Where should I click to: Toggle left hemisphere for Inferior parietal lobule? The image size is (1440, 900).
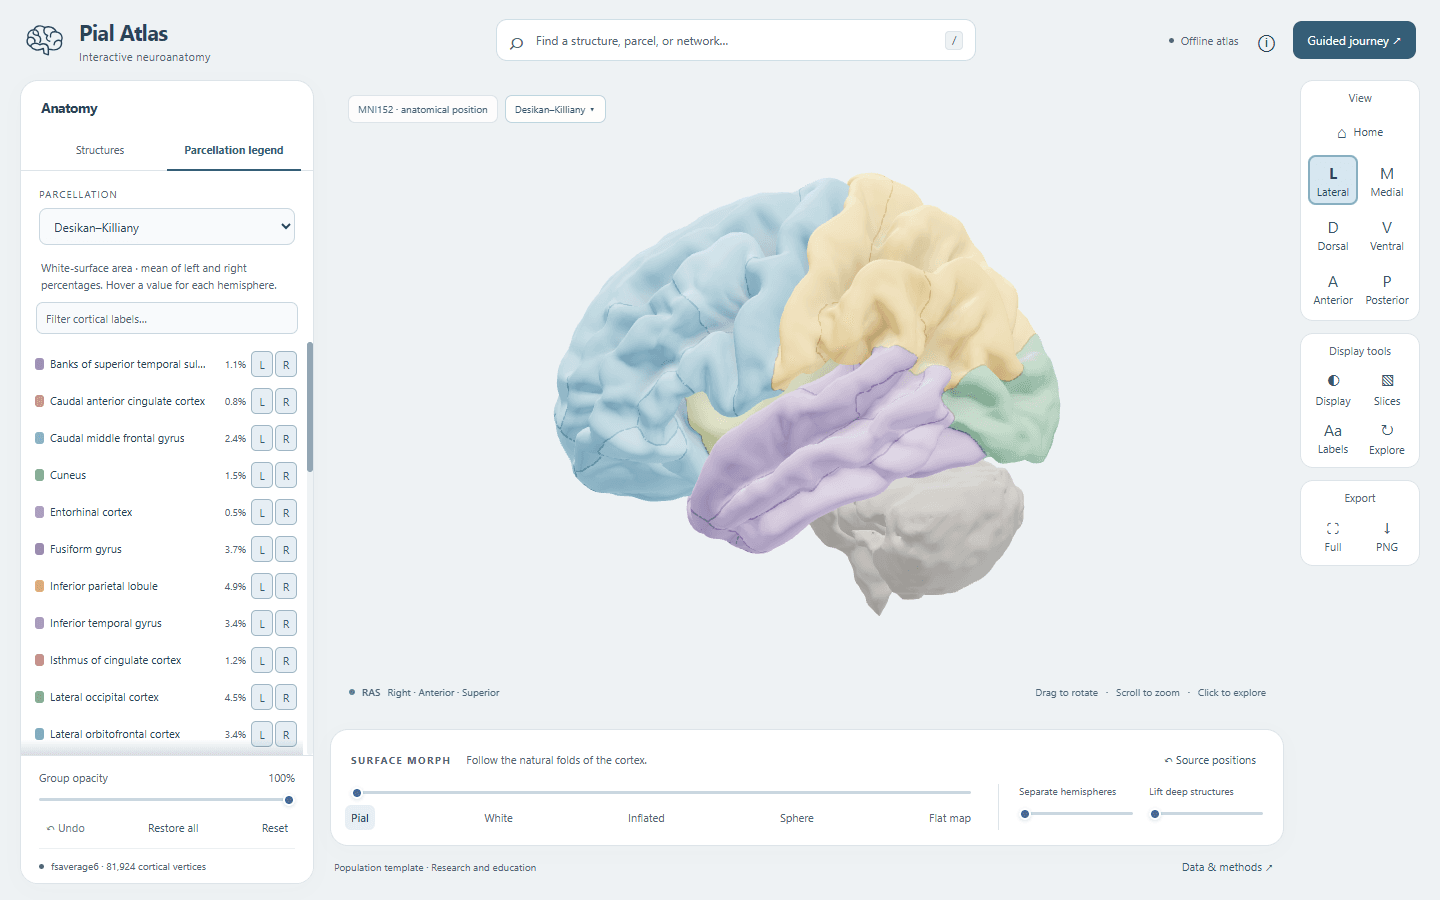click(262, 587)
